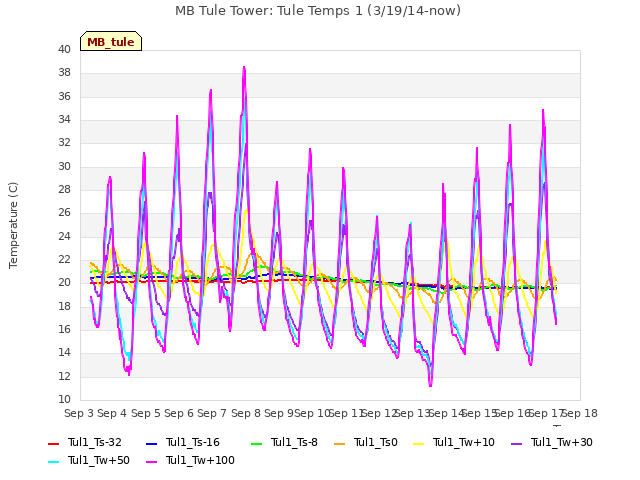The image size is (640, 480).
Task: Click the 10 y-axis tick label
Action: click(x=64, y=399)
